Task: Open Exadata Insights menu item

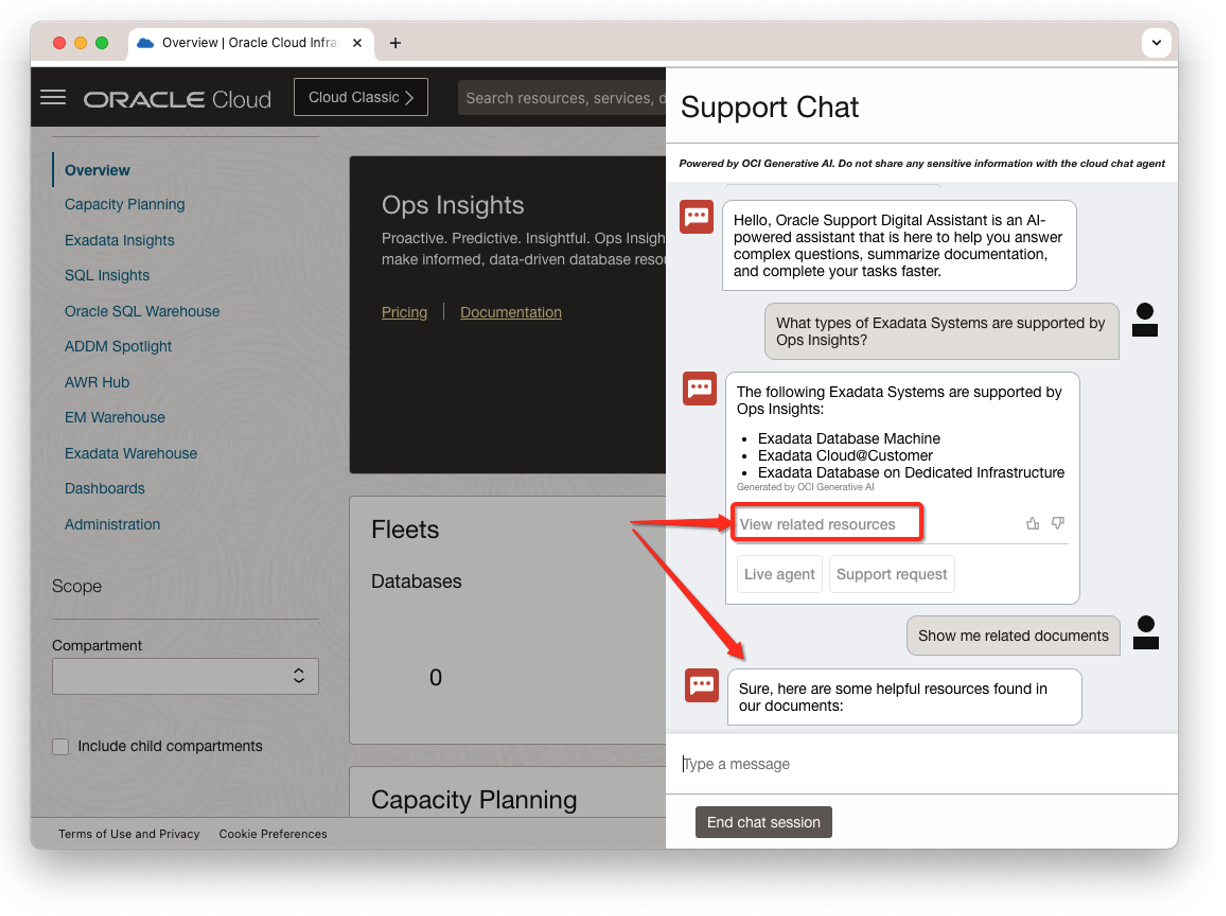Action: point(120,240)
